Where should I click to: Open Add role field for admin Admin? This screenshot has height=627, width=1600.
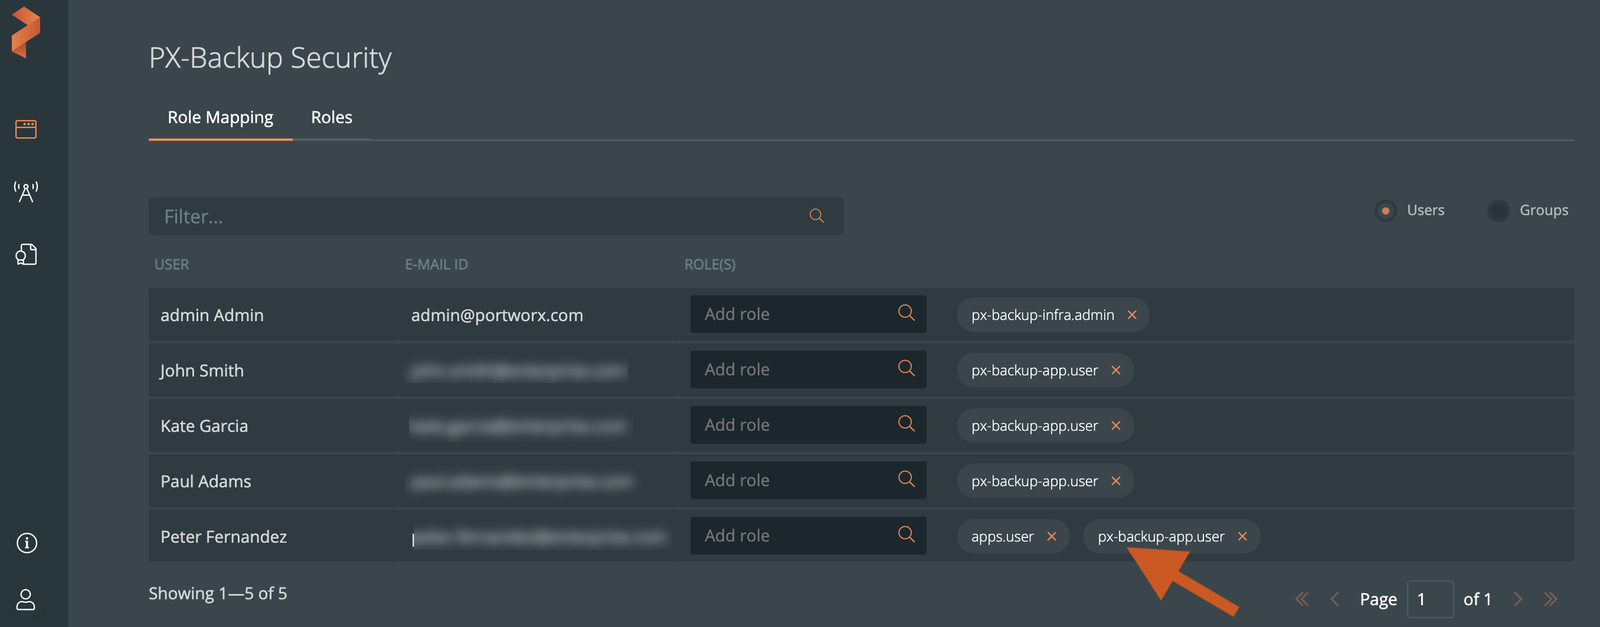click(790, 314)
